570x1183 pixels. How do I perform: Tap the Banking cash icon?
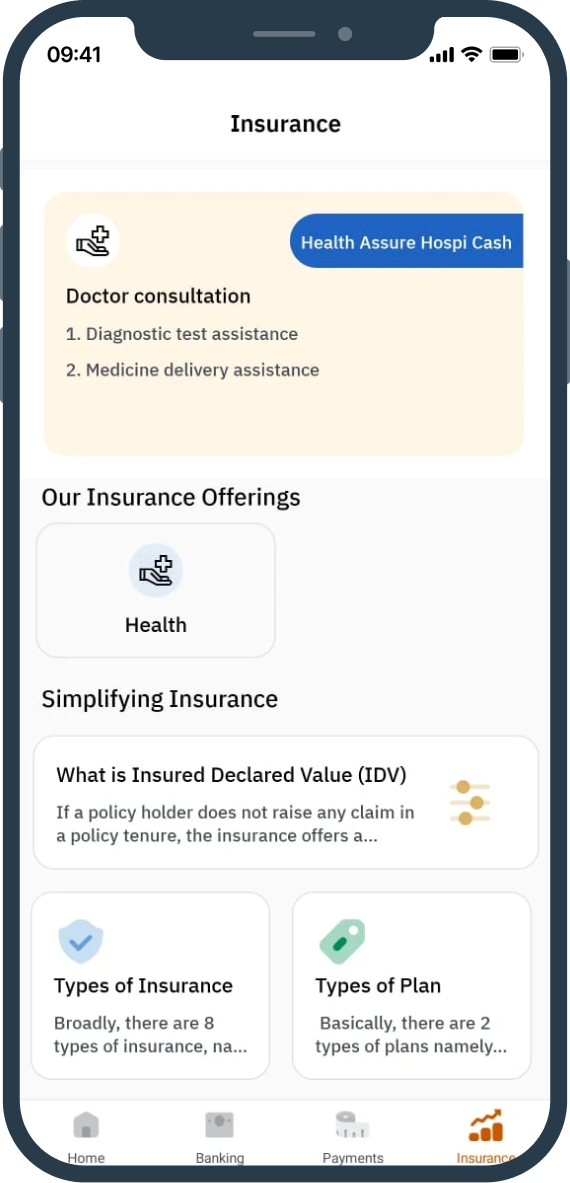(x=219, y=1125)
